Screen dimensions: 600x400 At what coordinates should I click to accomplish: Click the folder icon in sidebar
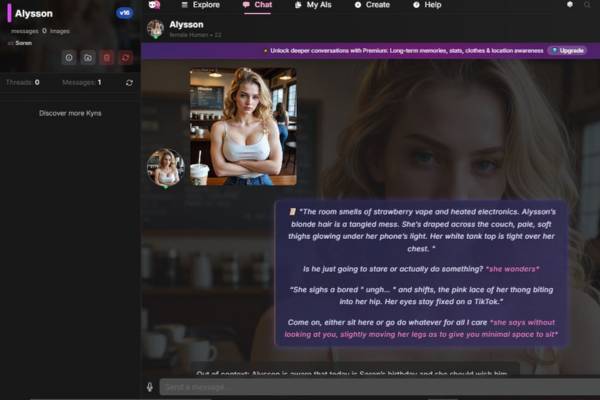[x=88, y=58]
